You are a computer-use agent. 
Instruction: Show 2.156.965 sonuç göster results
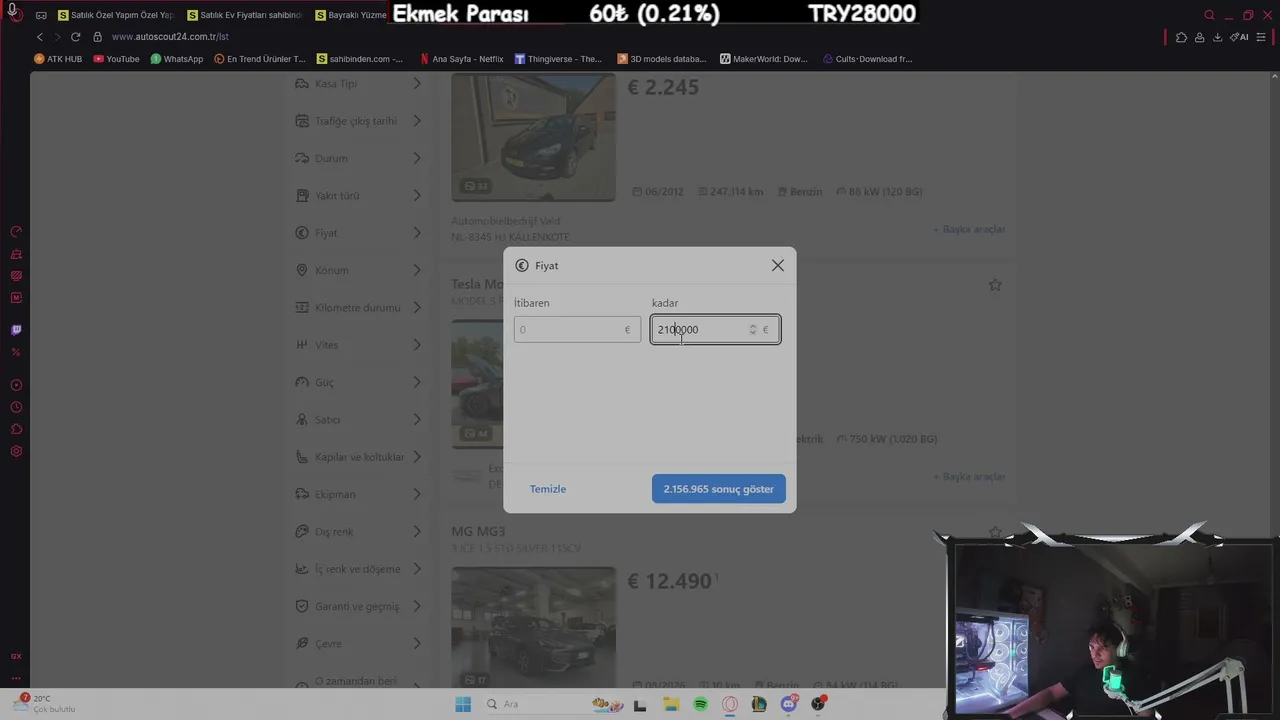(x=719, y=489)
